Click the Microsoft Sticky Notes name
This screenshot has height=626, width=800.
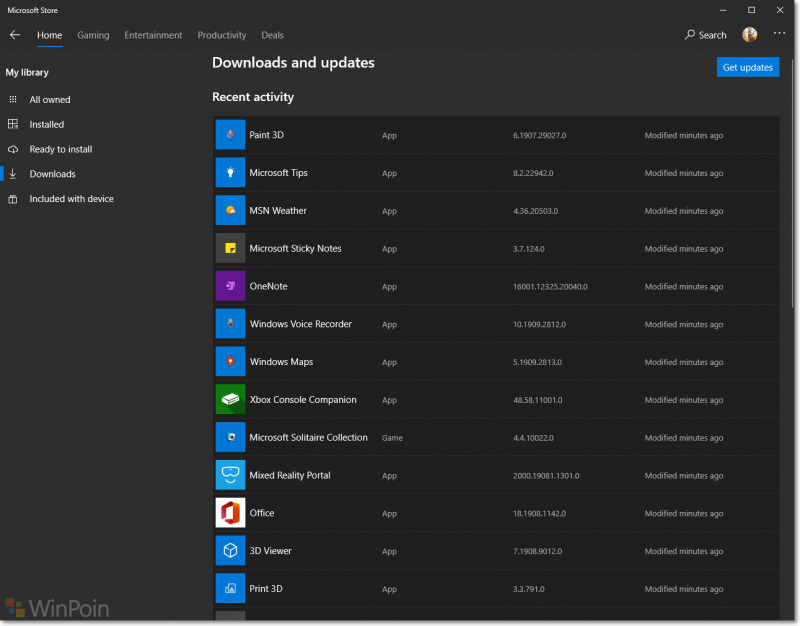[x=295, y=248]
